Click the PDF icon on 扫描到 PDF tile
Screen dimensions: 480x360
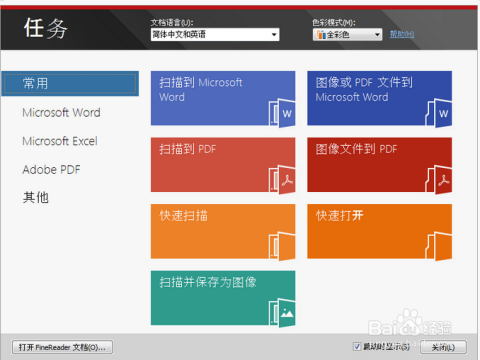tap(282, 180)
